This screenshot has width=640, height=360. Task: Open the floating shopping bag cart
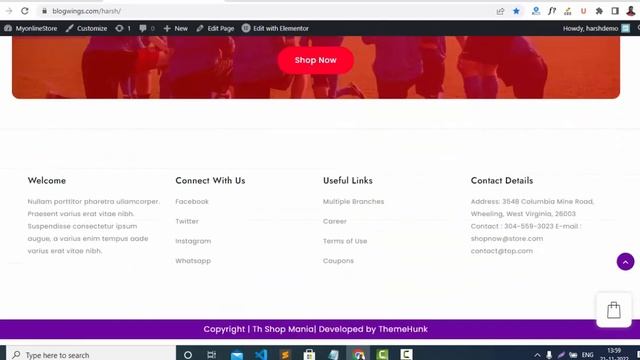coord(614,310)
